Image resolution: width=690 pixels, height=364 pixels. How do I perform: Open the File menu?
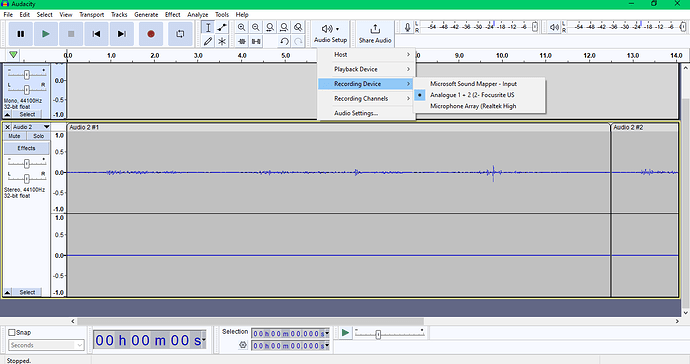coord(8,15)
